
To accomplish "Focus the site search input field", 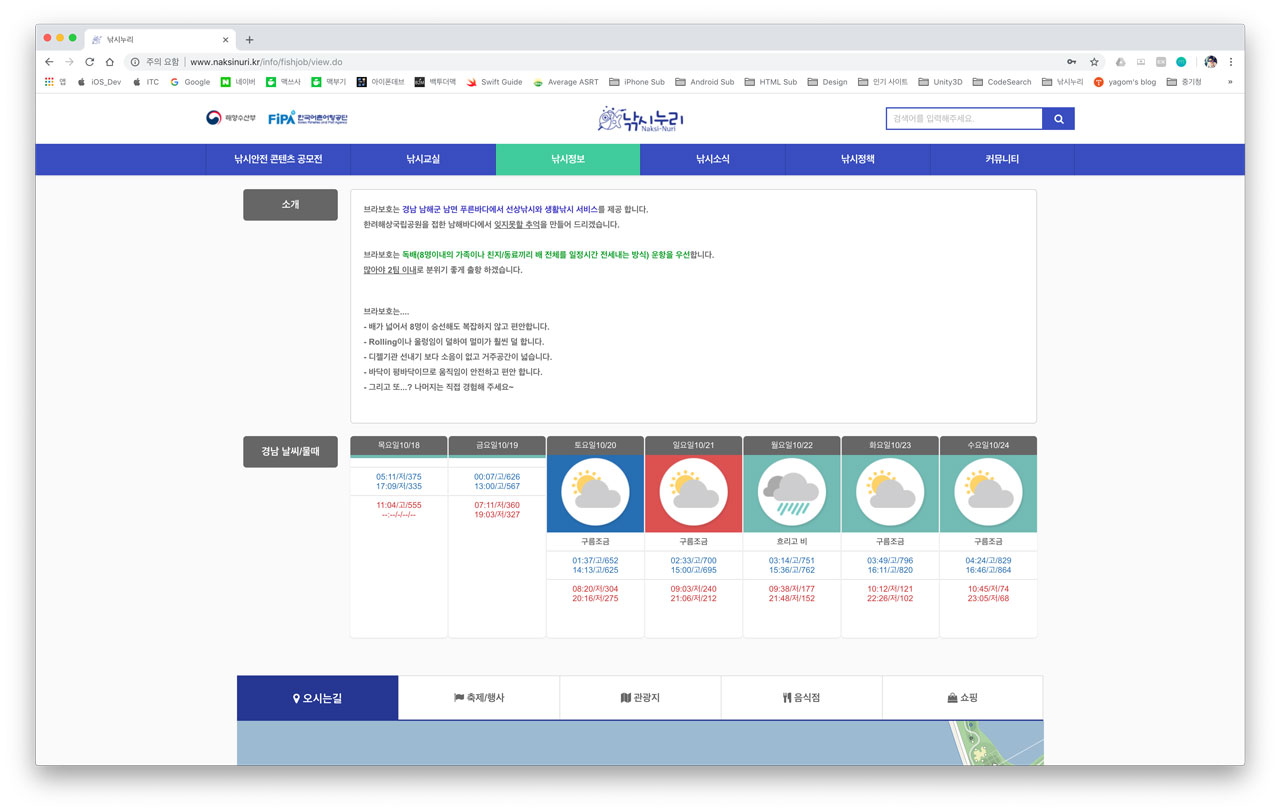I will tap(964, 119).
